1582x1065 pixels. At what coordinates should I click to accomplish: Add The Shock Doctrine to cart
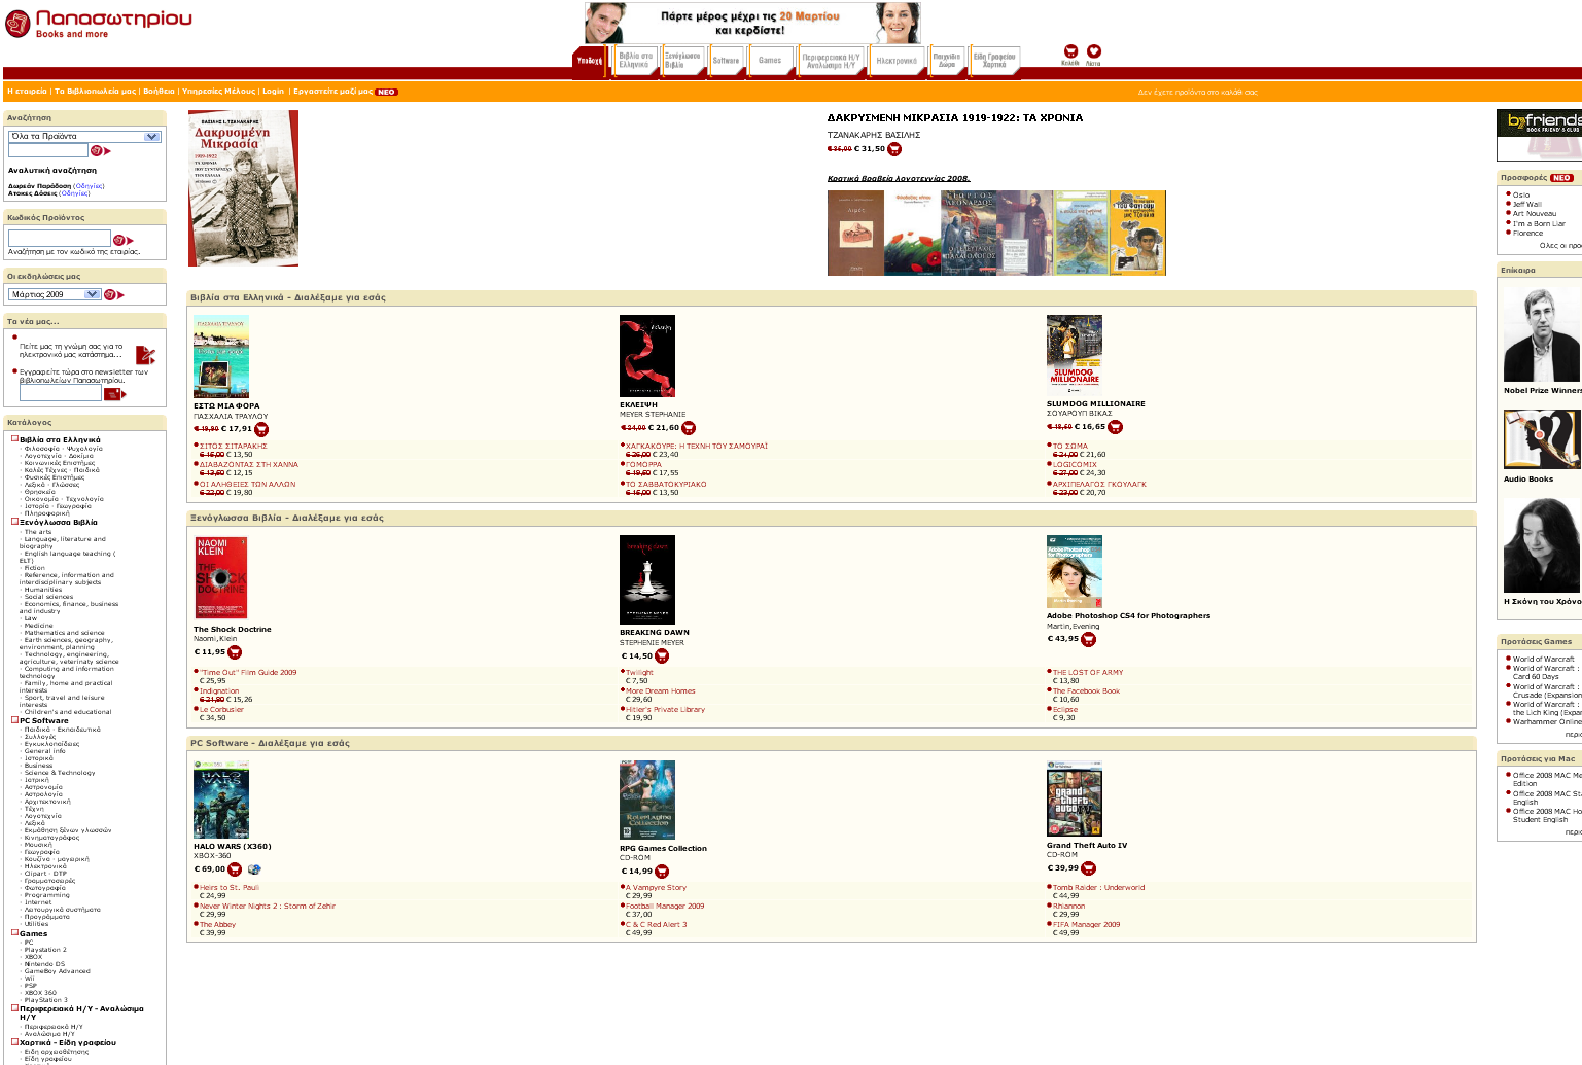point(234,652)
